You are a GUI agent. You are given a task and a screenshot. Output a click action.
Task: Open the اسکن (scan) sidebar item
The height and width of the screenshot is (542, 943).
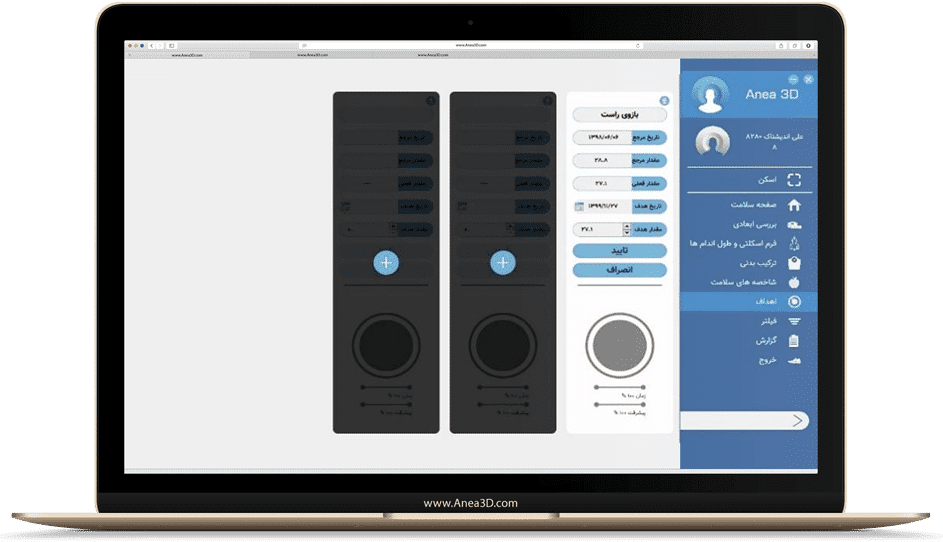pos(749,180)
